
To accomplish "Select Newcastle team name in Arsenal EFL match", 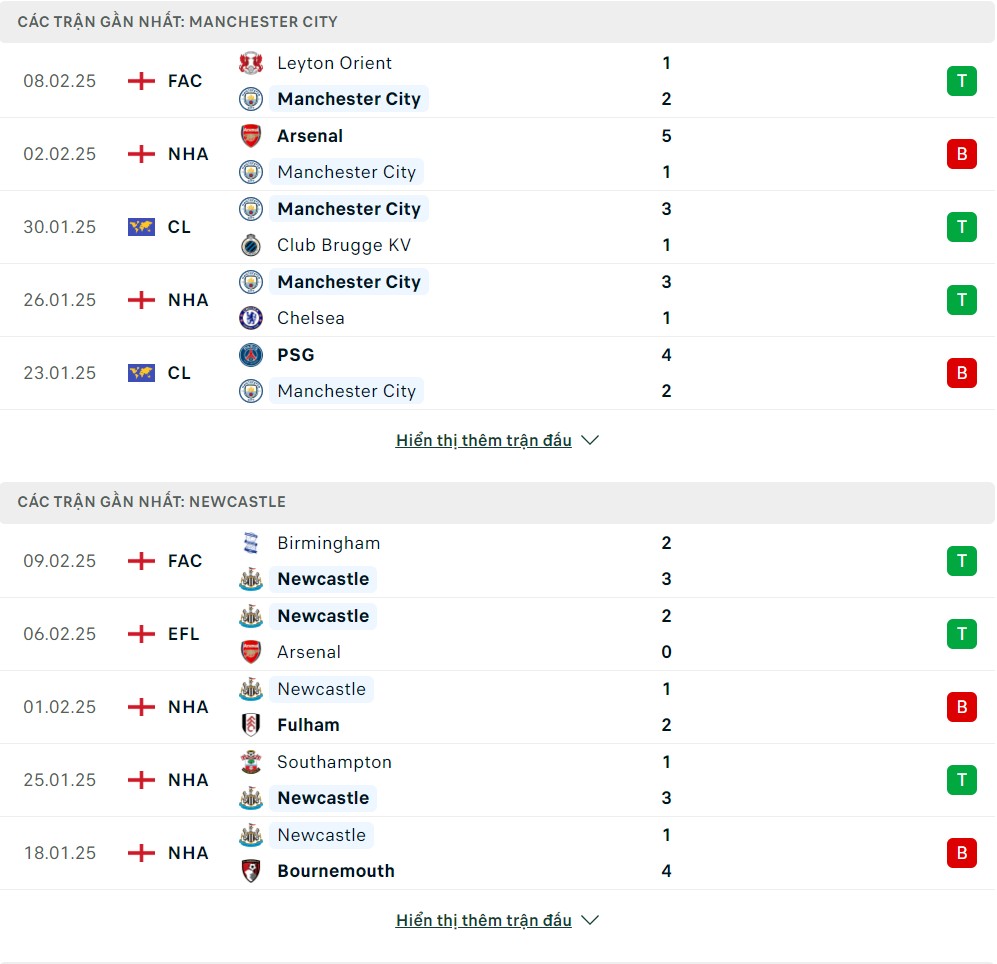I will click(323, 616).
